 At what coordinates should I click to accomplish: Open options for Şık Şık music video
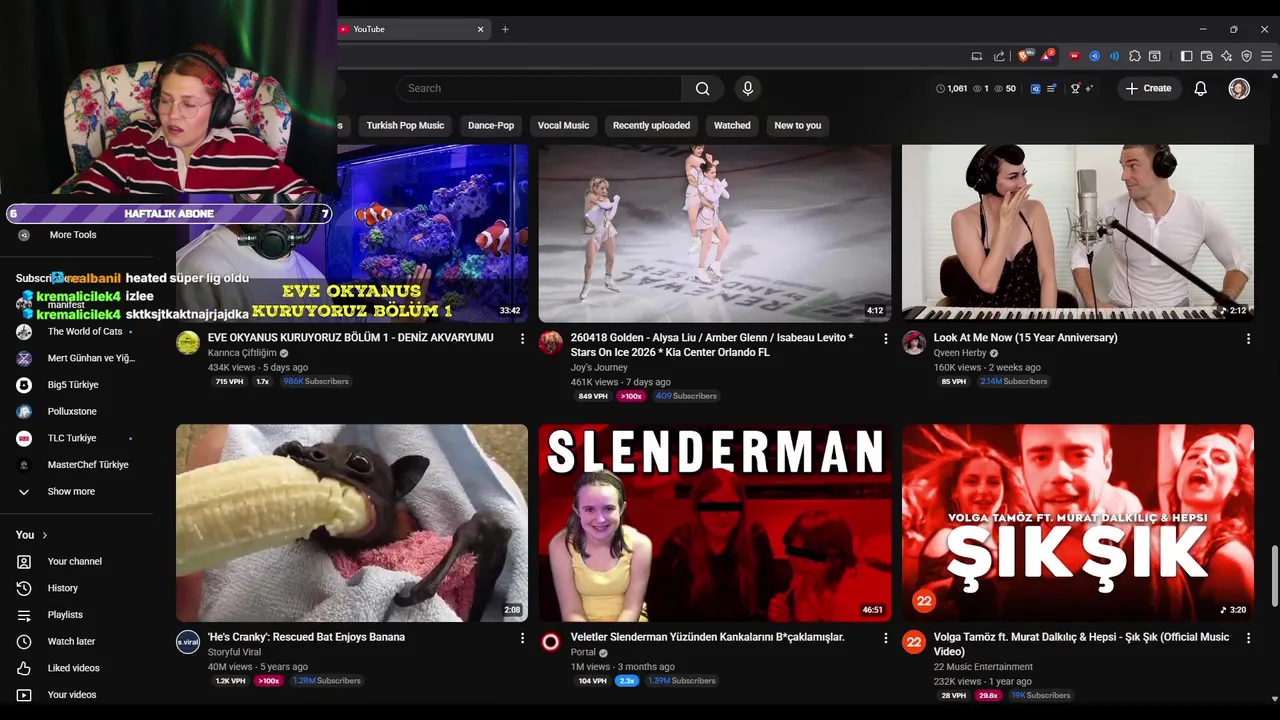coord(1248,638)
